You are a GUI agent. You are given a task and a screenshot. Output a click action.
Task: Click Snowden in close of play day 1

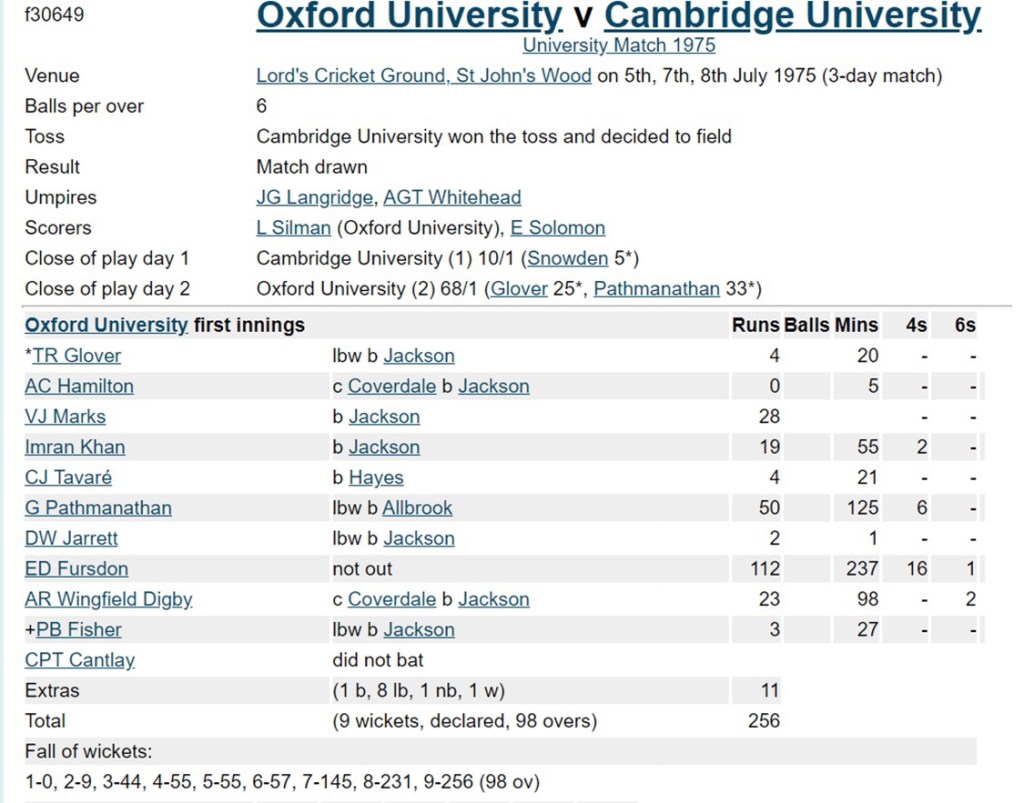tap(568, 259)
